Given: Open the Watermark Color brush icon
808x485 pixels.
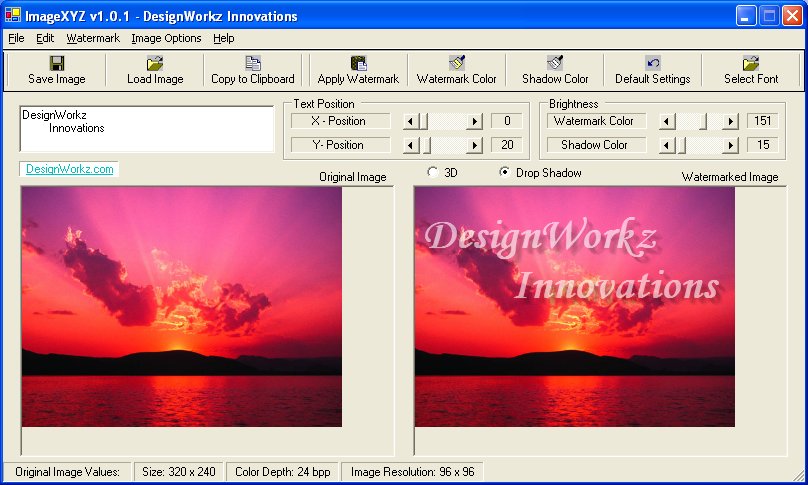Looking at the screenshot, I should coord(457,63).
